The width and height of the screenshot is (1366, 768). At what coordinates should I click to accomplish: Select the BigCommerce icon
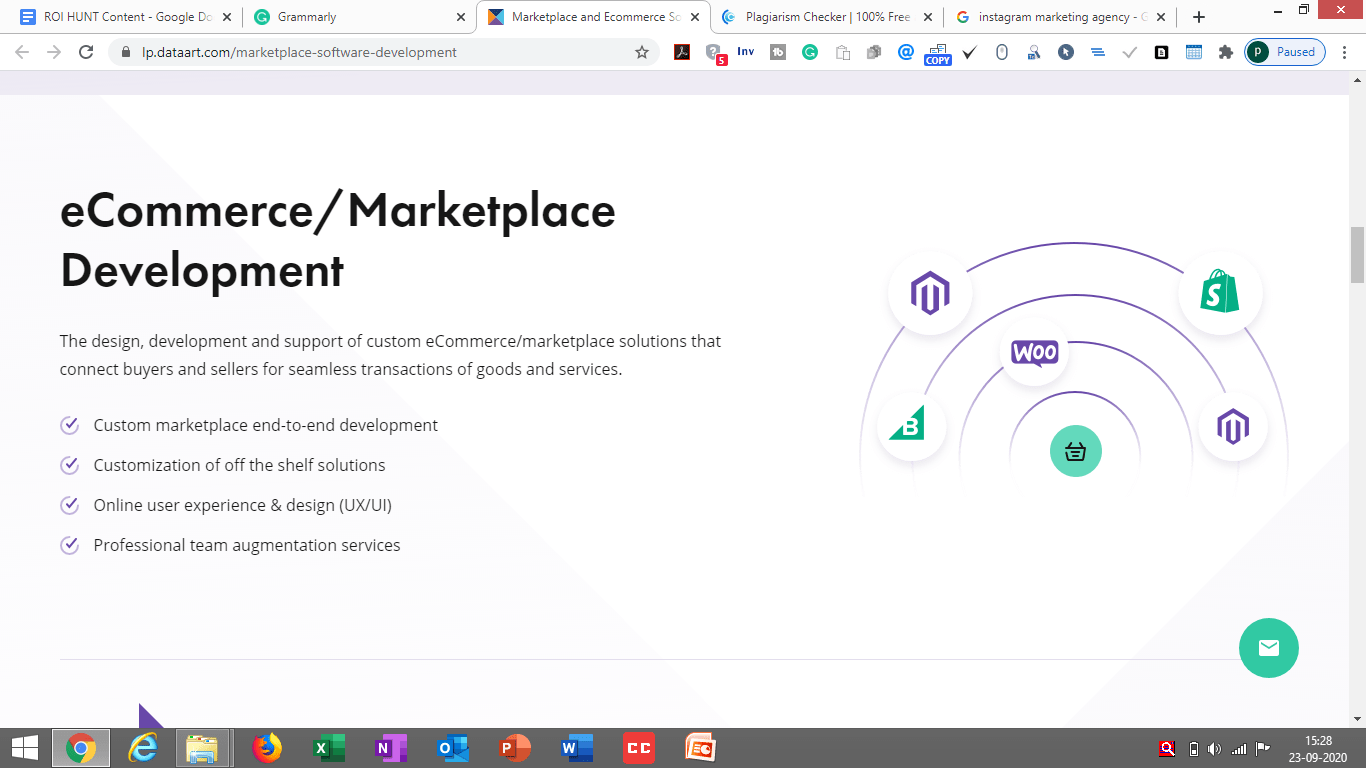tap(911, 426)
